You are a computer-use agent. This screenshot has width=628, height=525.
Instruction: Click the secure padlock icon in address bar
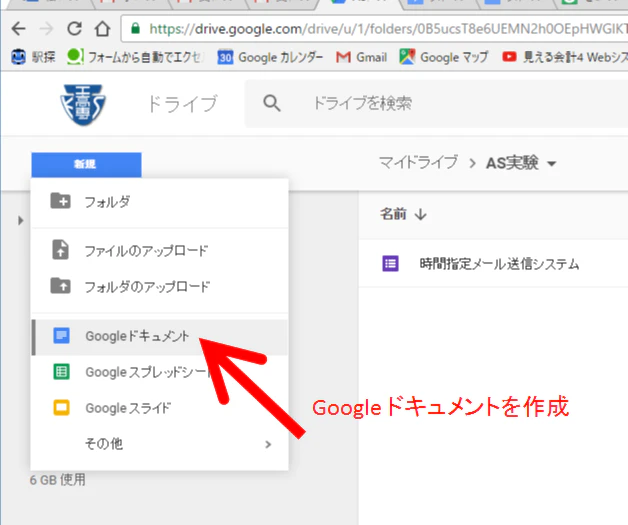pyautogui.click(x=135, y=28)
